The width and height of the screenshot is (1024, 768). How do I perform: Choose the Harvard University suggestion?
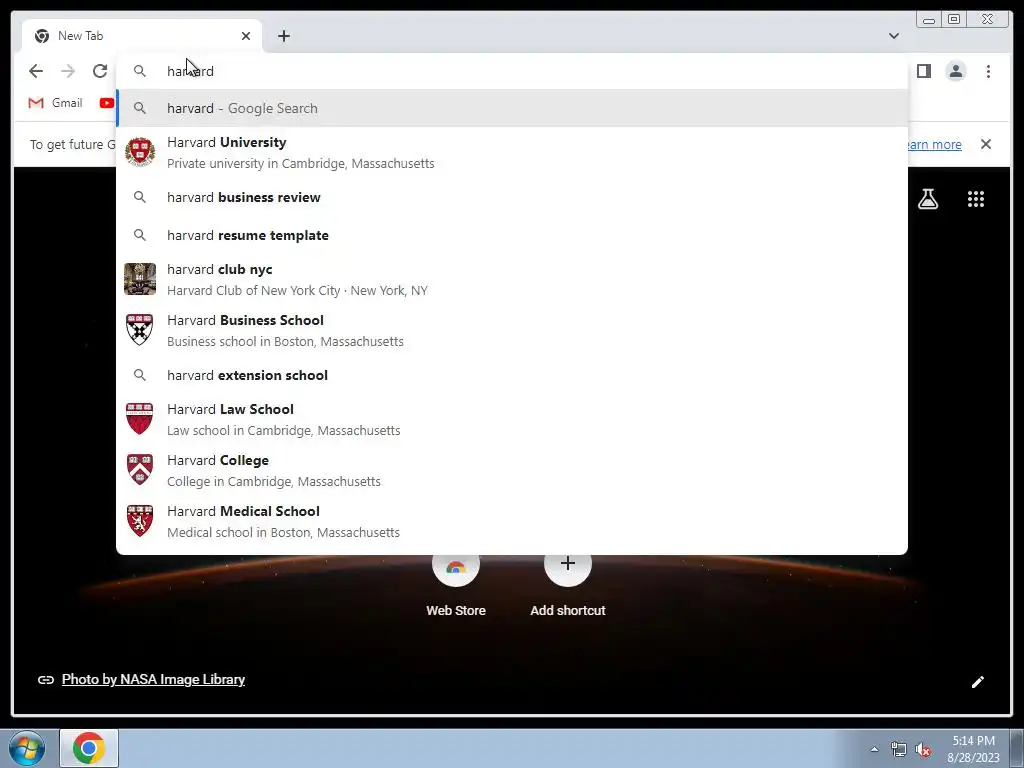pos(512,152)
